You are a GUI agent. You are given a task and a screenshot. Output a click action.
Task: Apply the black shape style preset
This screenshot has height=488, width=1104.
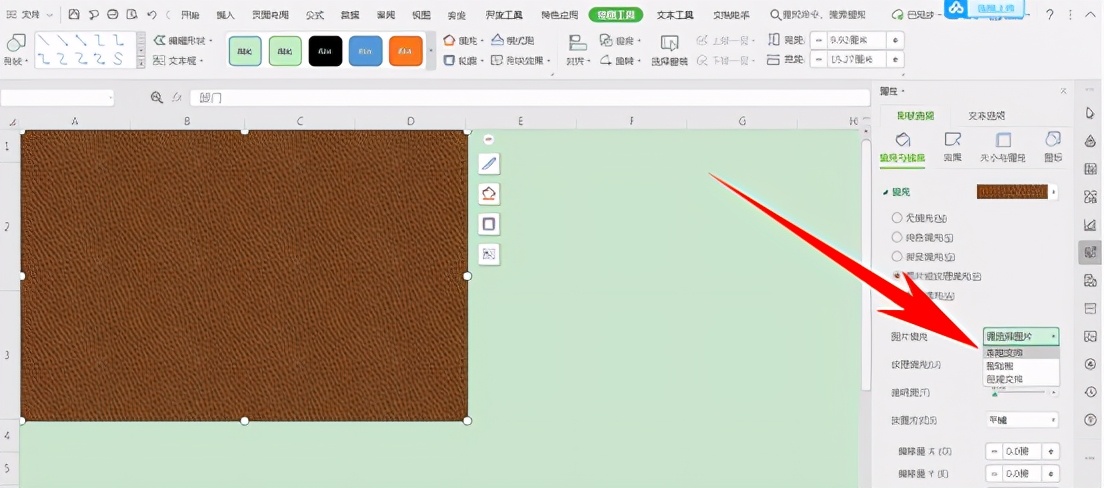[325, 51]
